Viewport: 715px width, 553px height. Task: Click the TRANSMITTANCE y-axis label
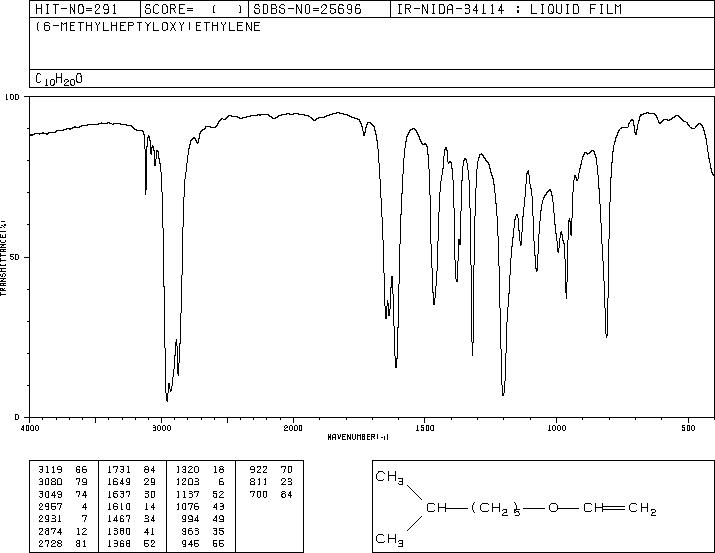(5, 257)
